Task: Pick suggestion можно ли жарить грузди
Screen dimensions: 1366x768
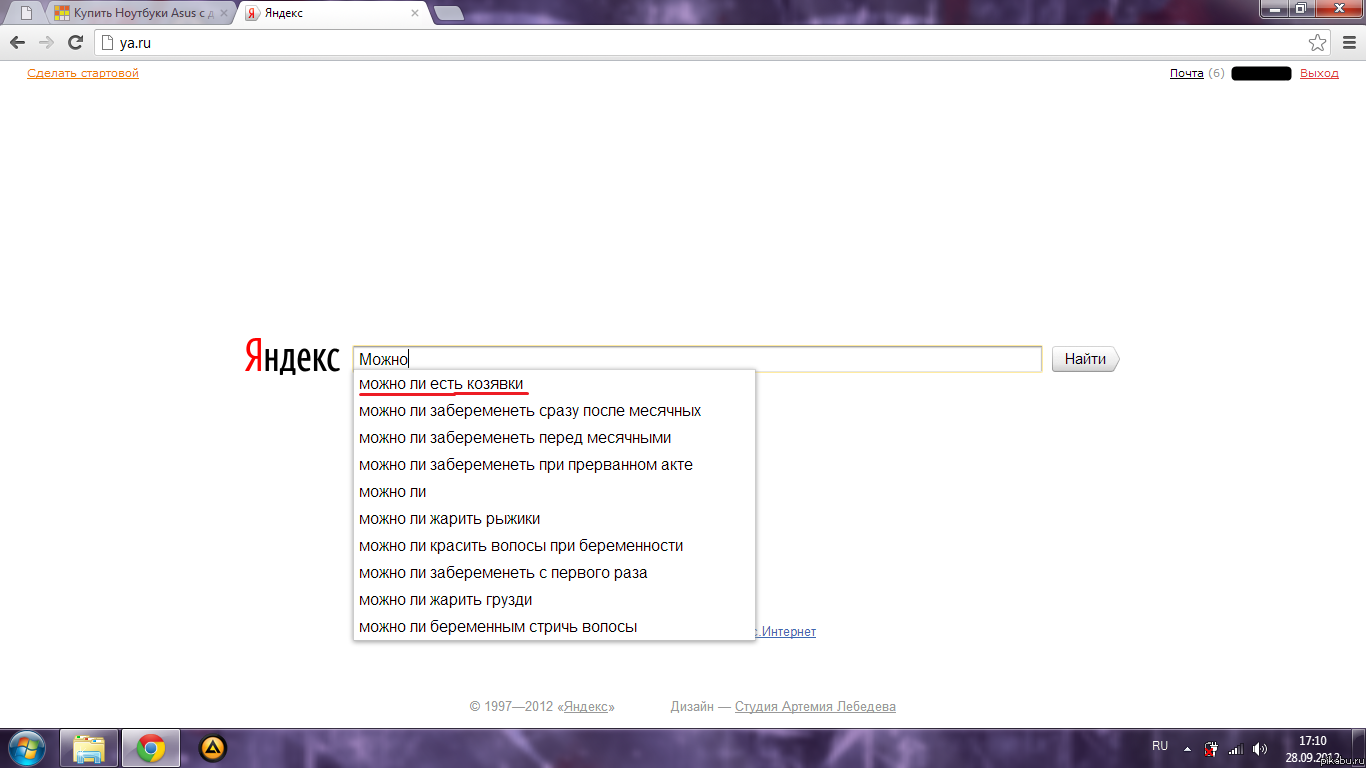Action: 554,600
